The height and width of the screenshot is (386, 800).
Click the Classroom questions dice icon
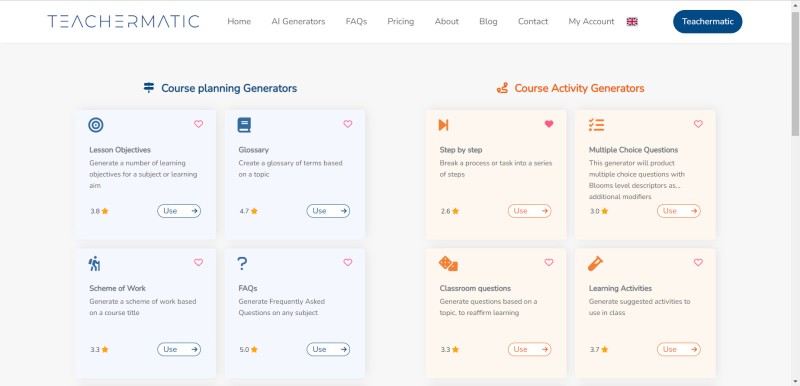(448, 264)
